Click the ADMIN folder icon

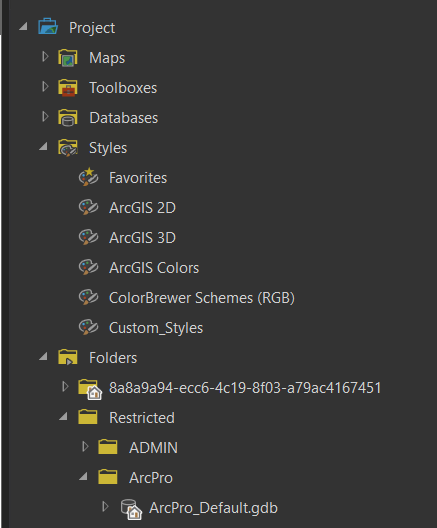coord(108,447)
